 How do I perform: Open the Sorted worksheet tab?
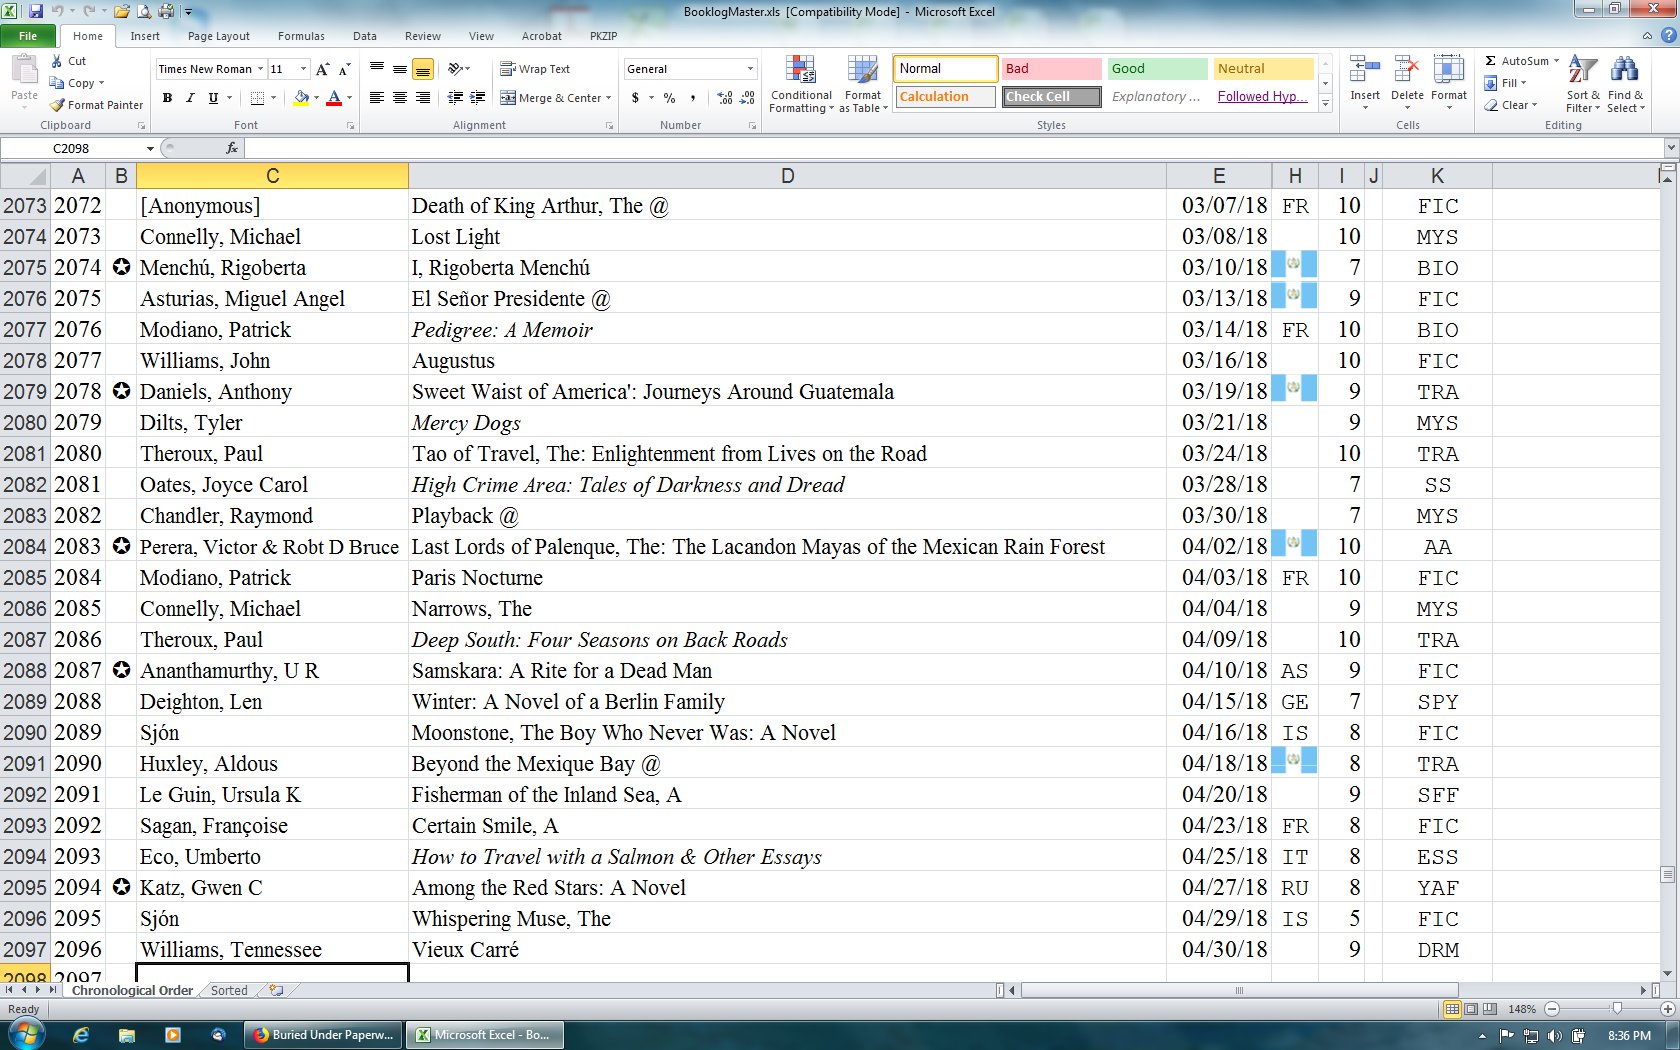pyautogui.click(x=229, y=990)
